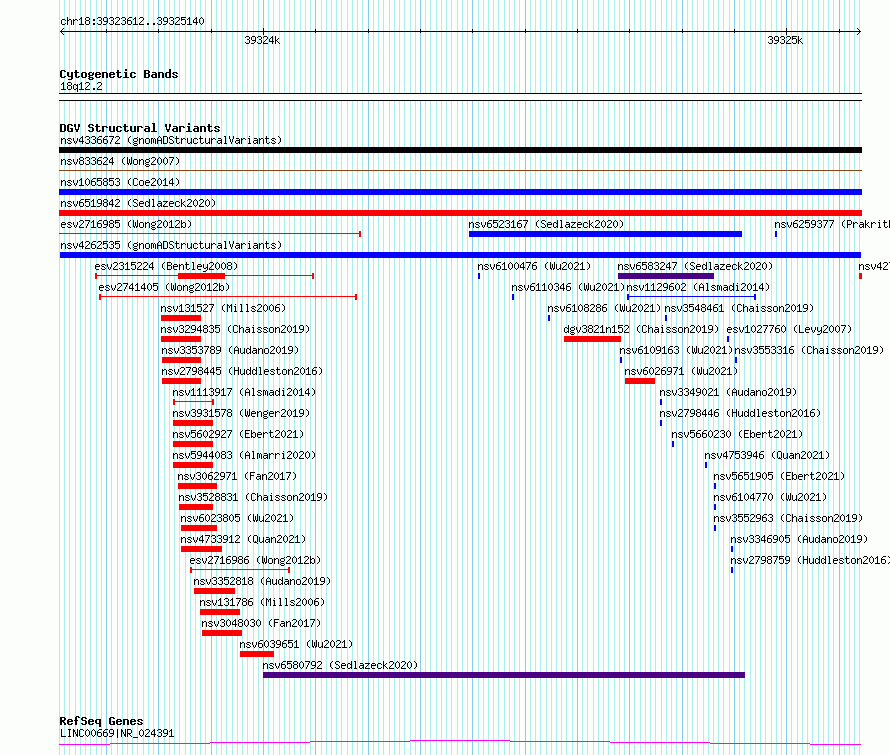Select nsv3352818 (Audano2019) variant label

[262, 581]
